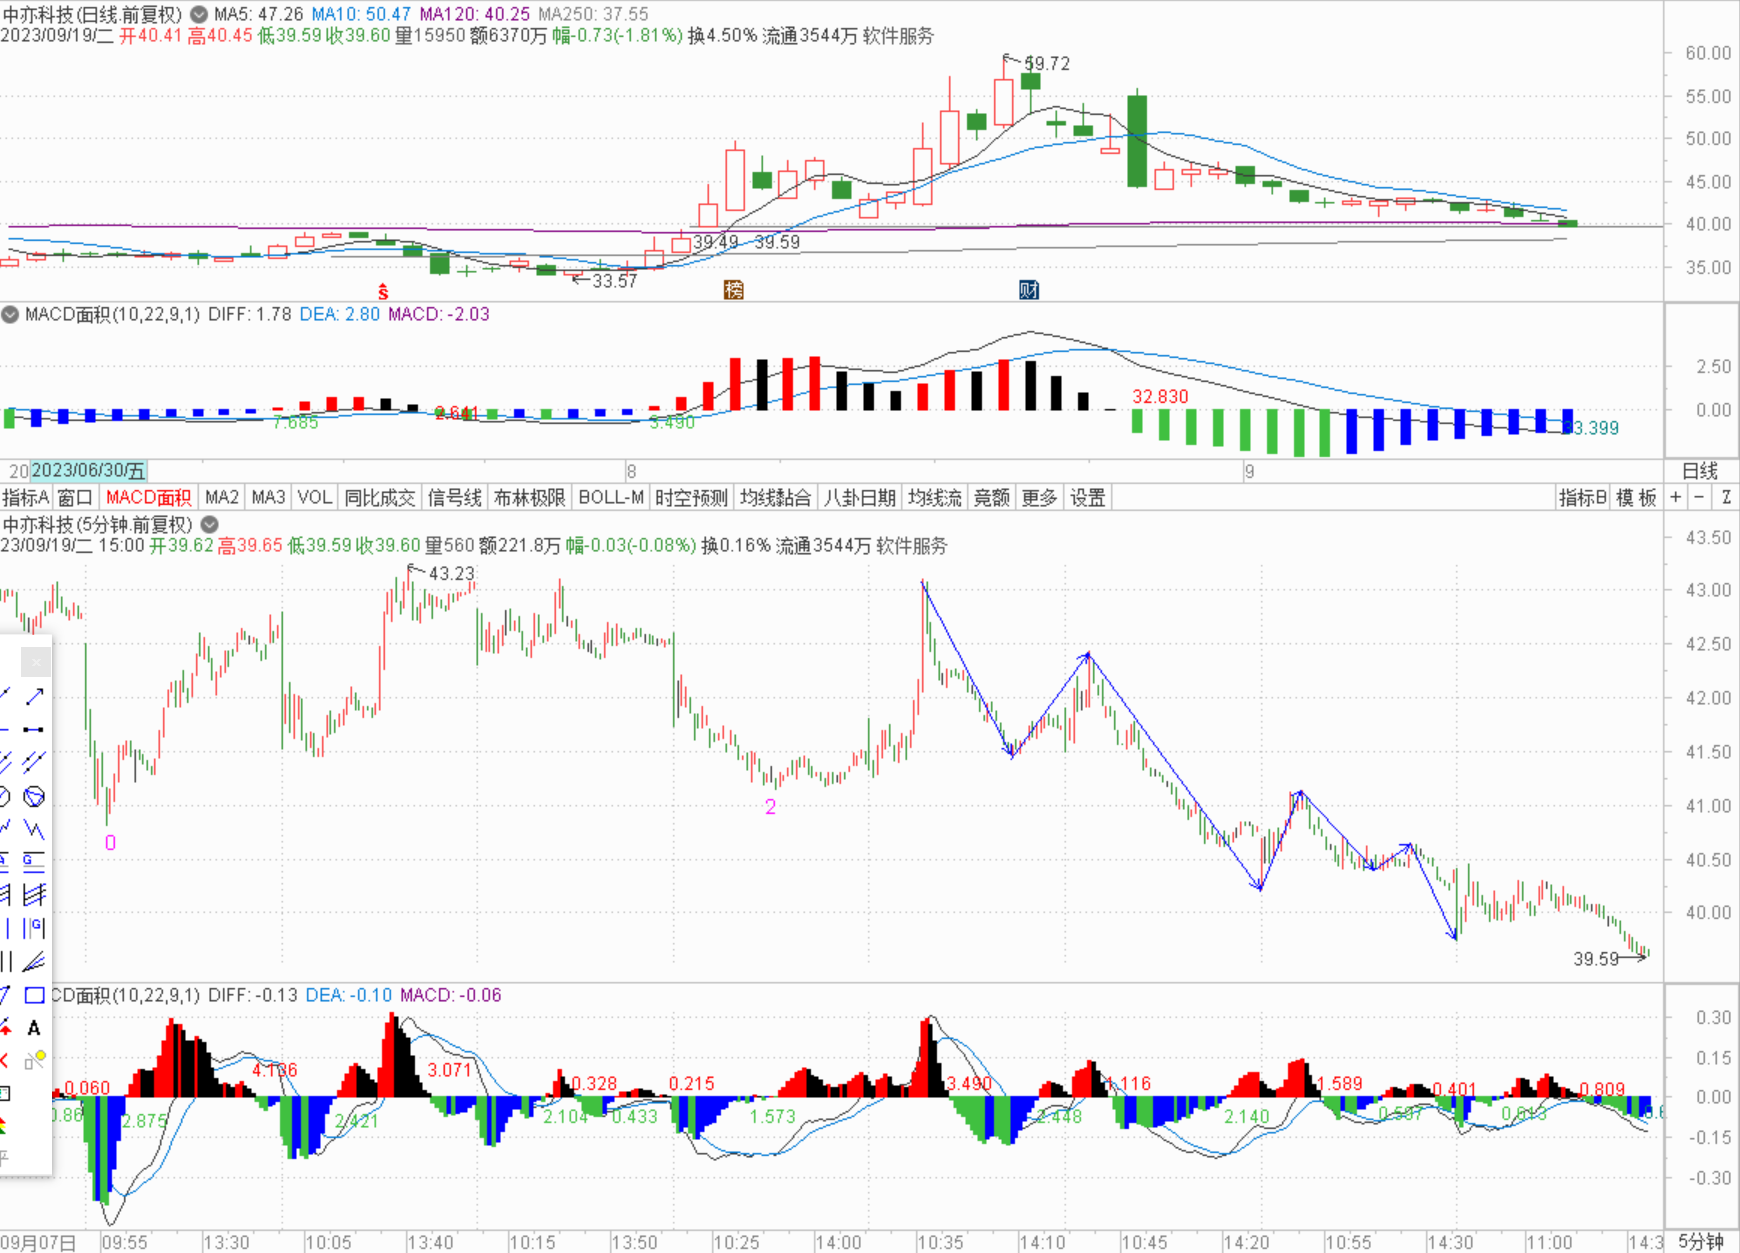Select VOL indicator tab
The image size is (1740, 1253).
click(x=314, y=497)
